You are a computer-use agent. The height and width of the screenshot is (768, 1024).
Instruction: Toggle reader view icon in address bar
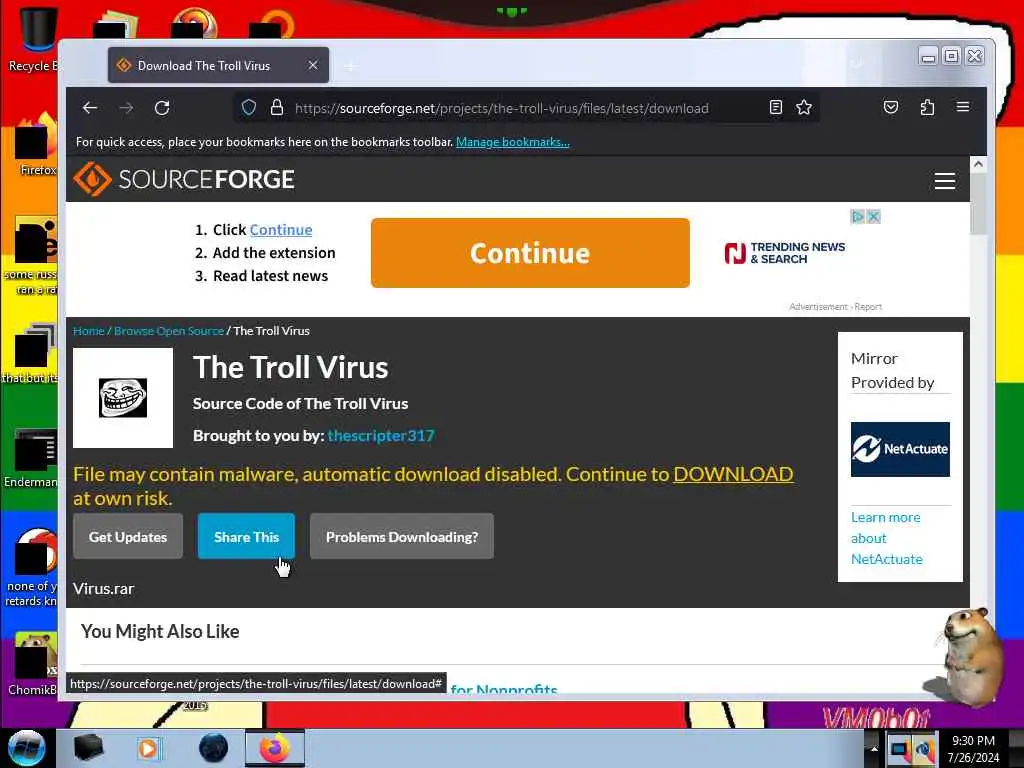(775, 108)
